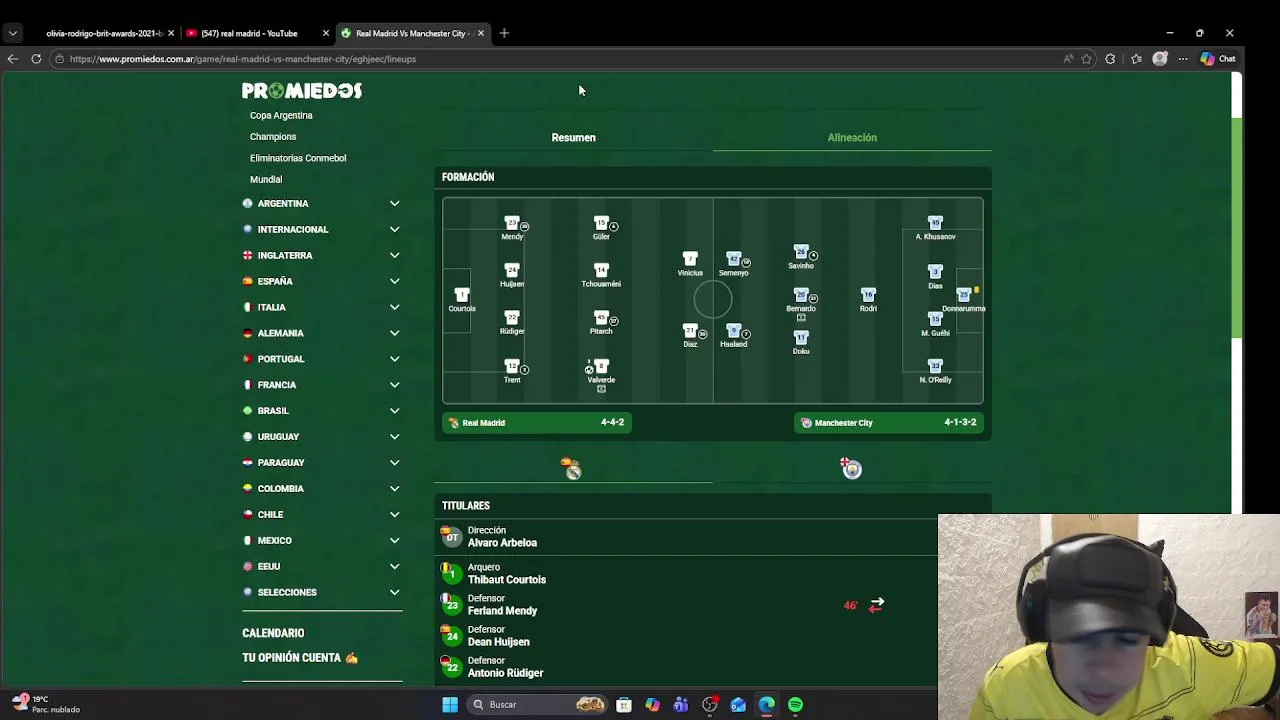
Task: Expand the URUGUAY section chevron
Action: tap(394, 437)
